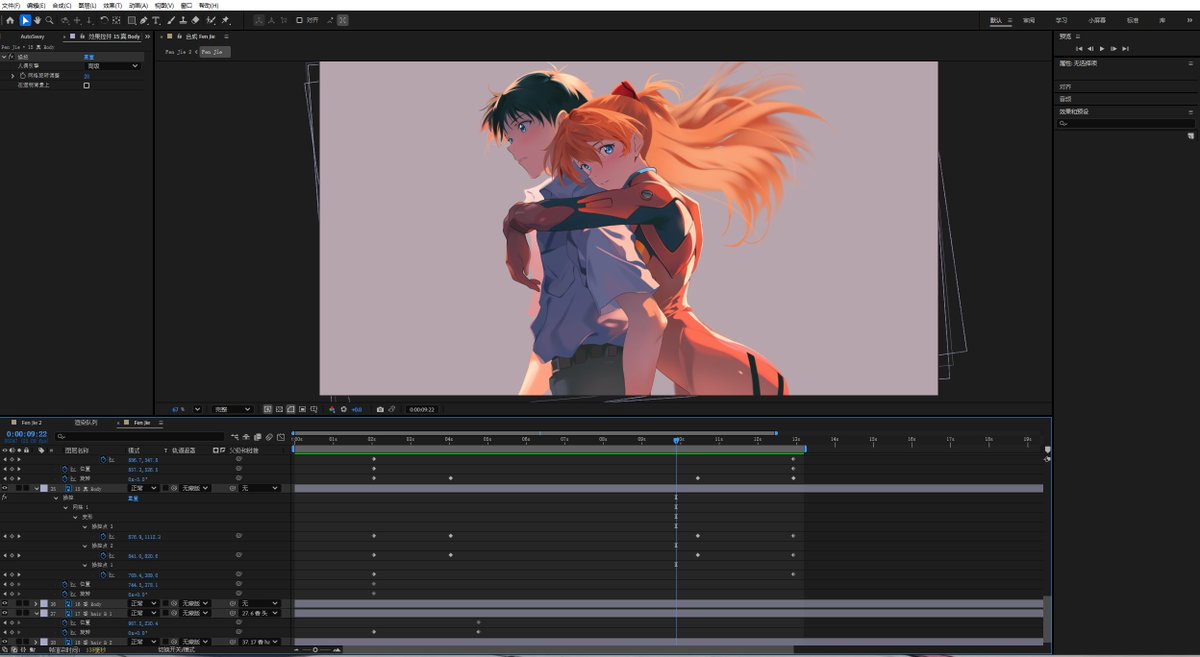Open the track matte dropdown for the 15 Body layer

(x=194, y=488)
